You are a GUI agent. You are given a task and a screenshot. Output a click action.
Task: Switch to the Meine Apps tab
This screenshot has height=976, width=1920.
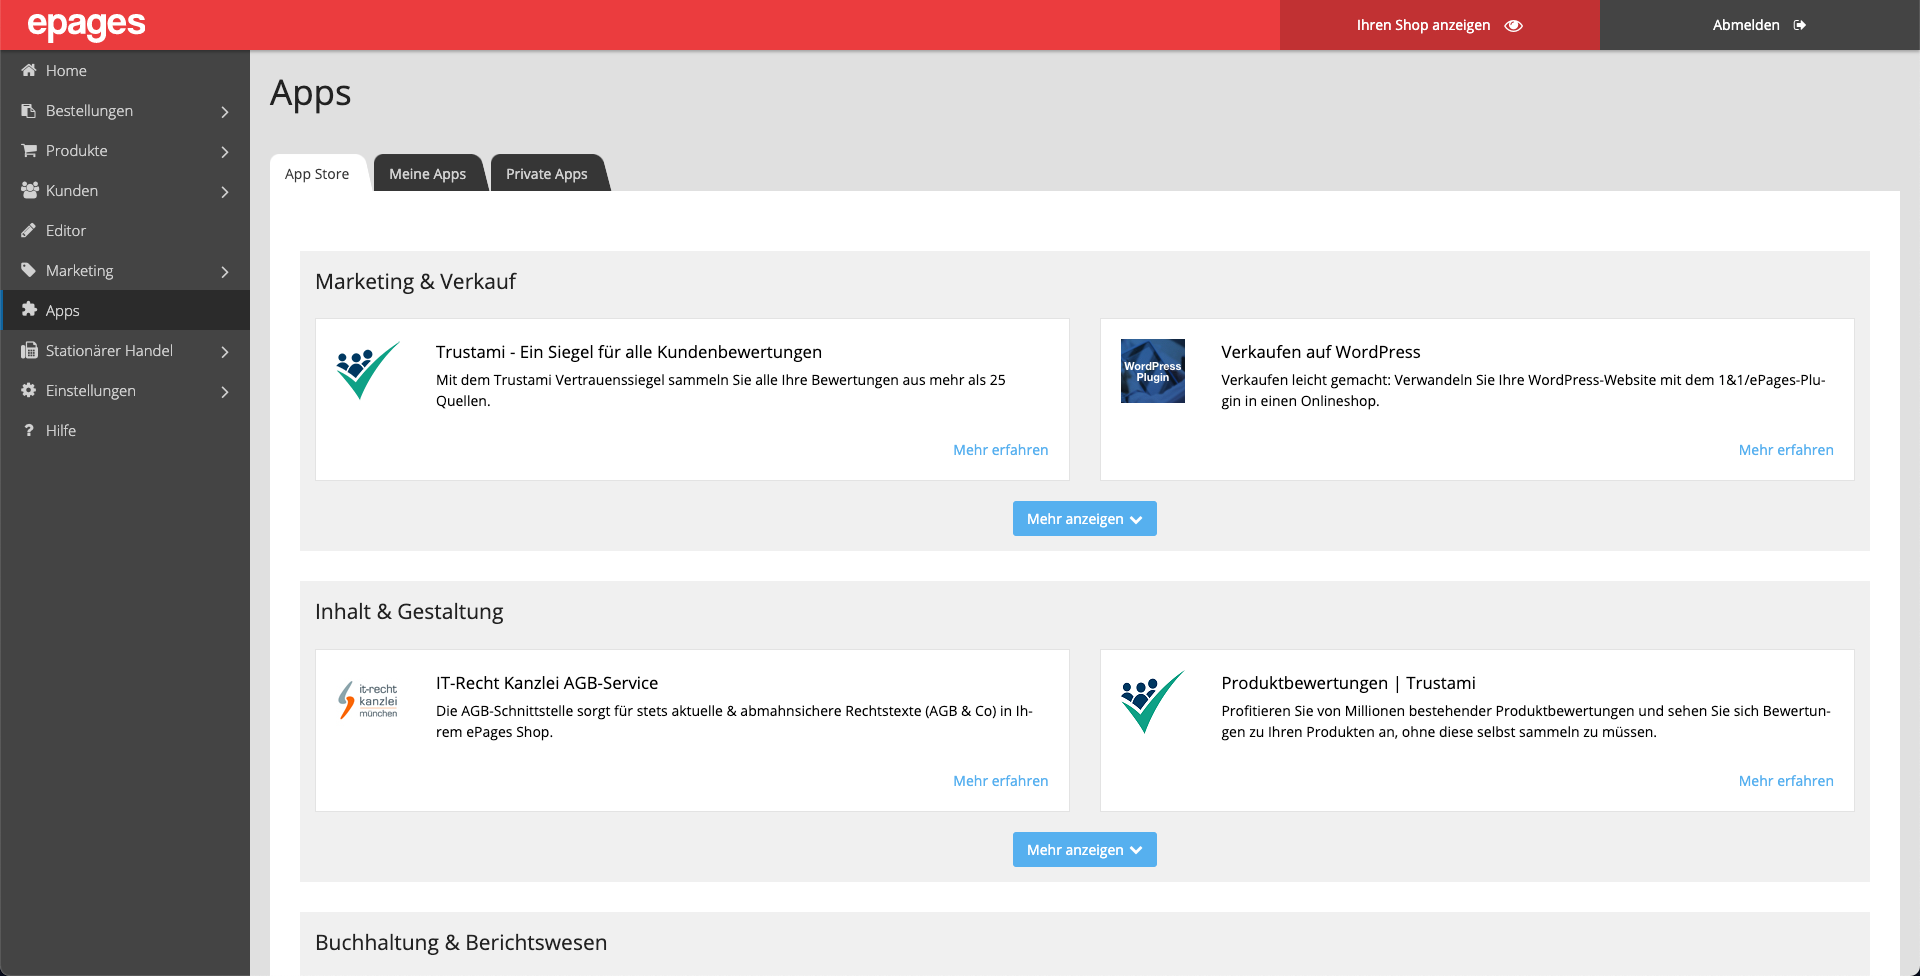427,174
